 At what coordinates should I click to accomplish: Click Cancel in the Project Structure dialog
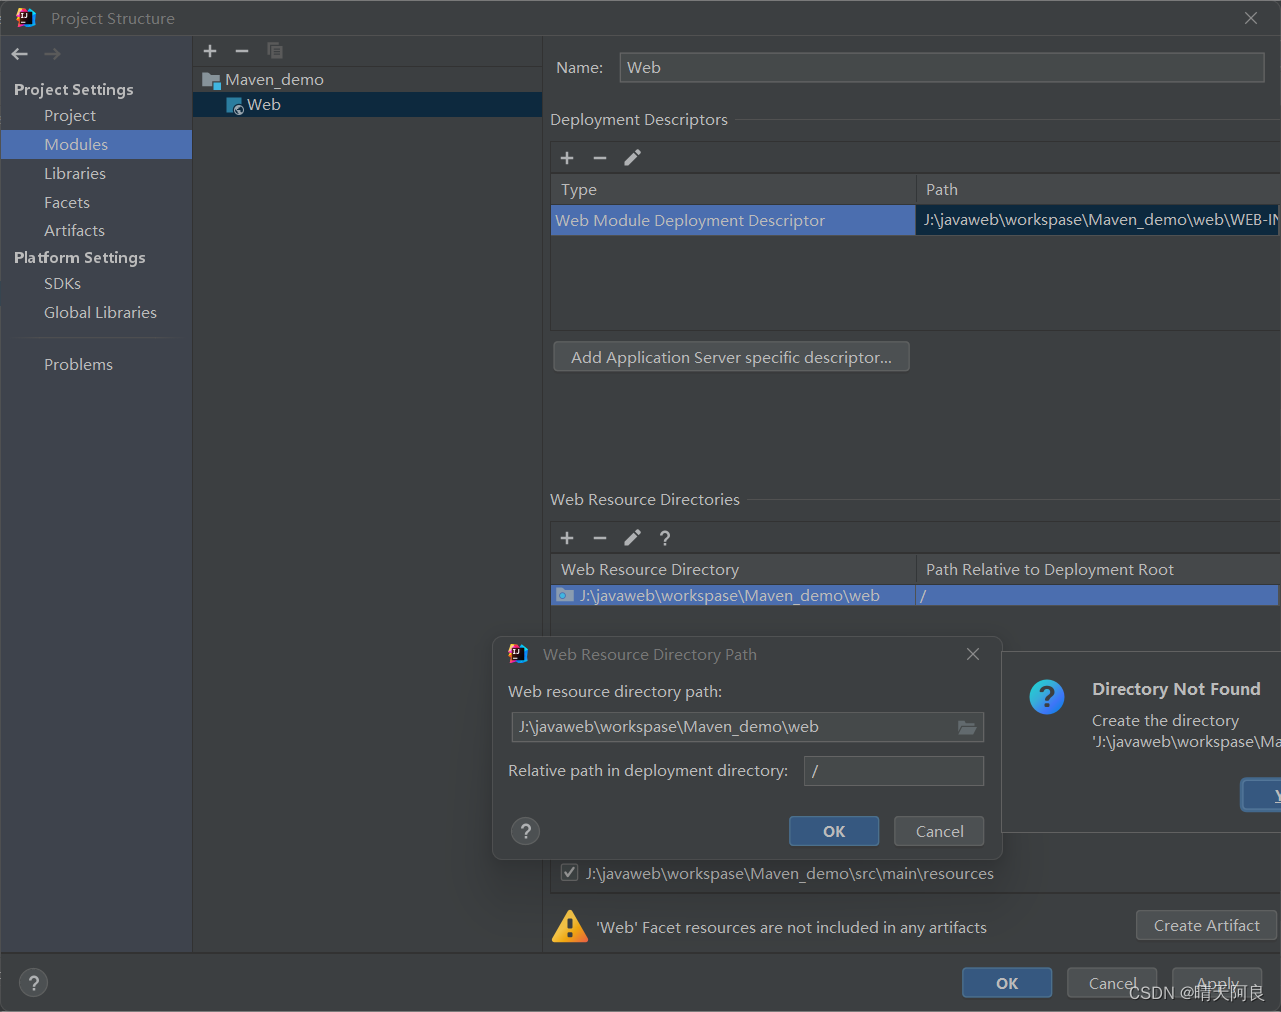1112,983
